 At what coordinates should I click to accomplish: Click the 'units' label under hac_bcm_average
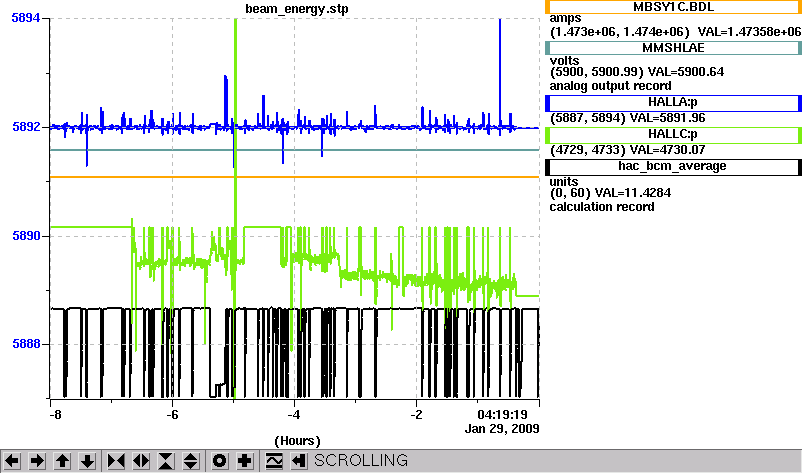click(564, 182)
